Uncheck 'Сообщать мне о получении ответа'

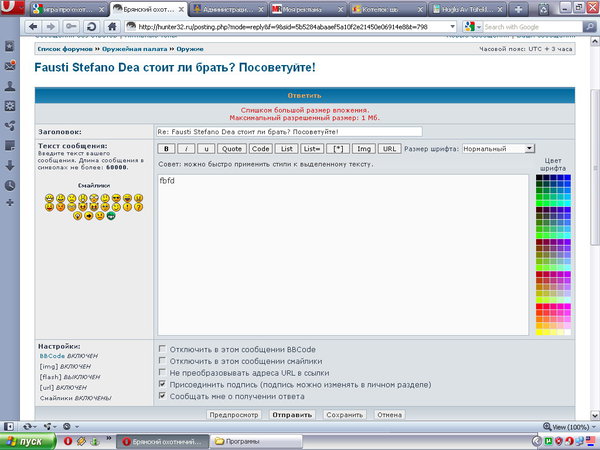(x=162, y=396)
